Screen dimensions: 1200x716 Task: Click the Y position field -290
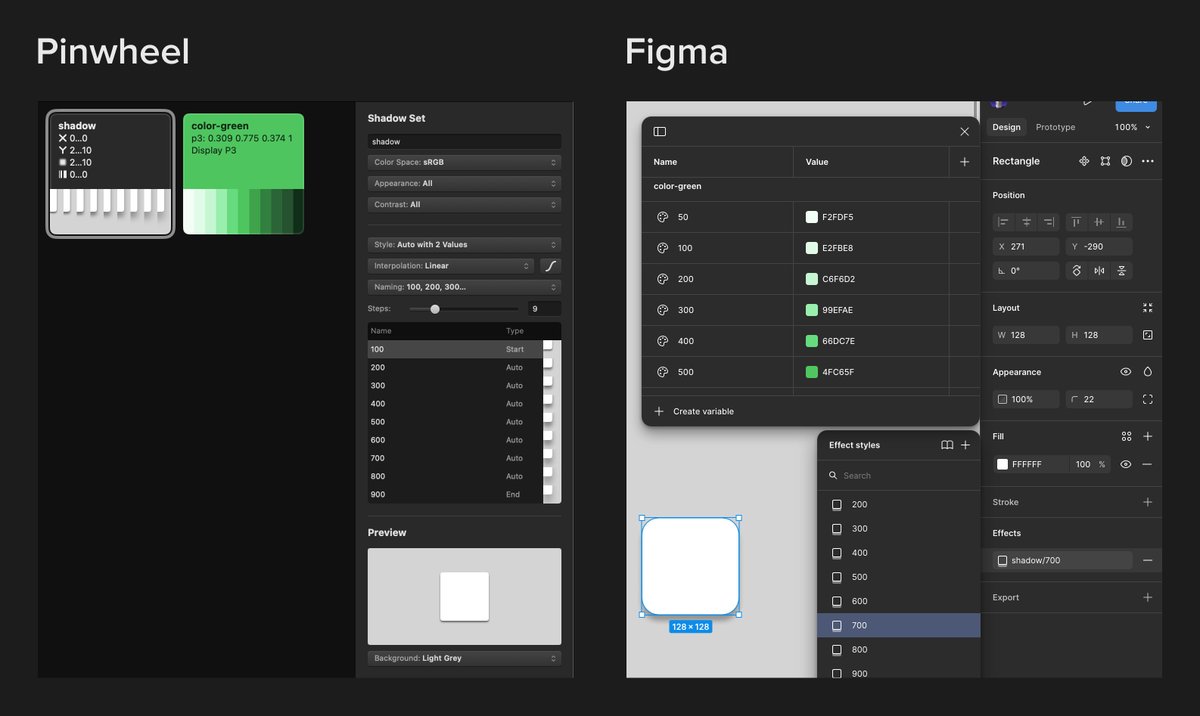coord(1099,246)
